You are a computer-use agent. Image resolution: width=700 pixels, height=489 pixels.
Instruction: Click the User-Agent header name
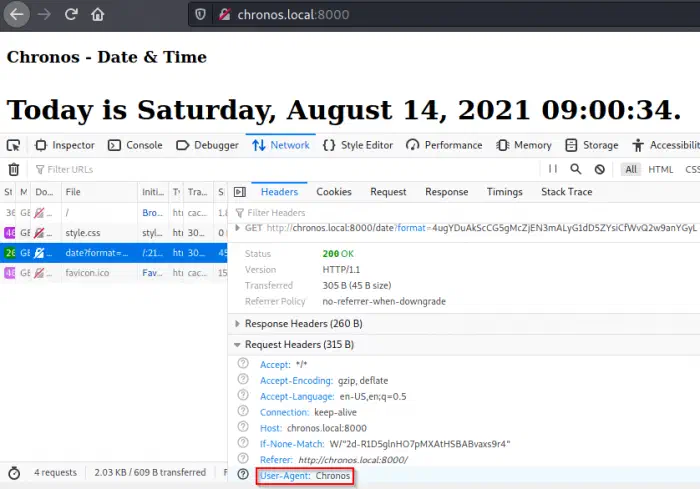click(285, 476)
